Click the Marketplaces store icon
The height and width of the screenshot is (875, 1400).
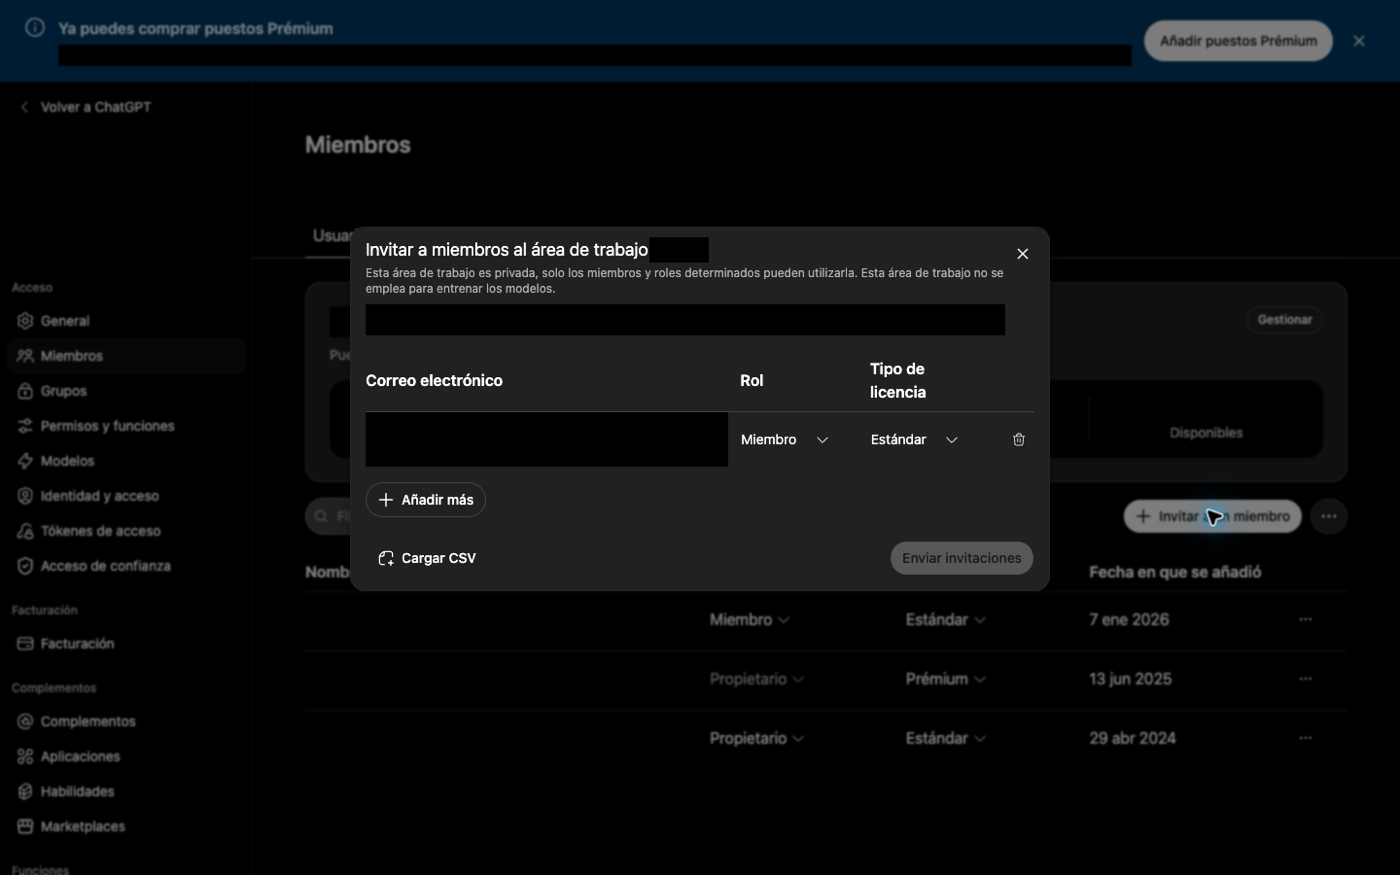(x=25, y=827)
